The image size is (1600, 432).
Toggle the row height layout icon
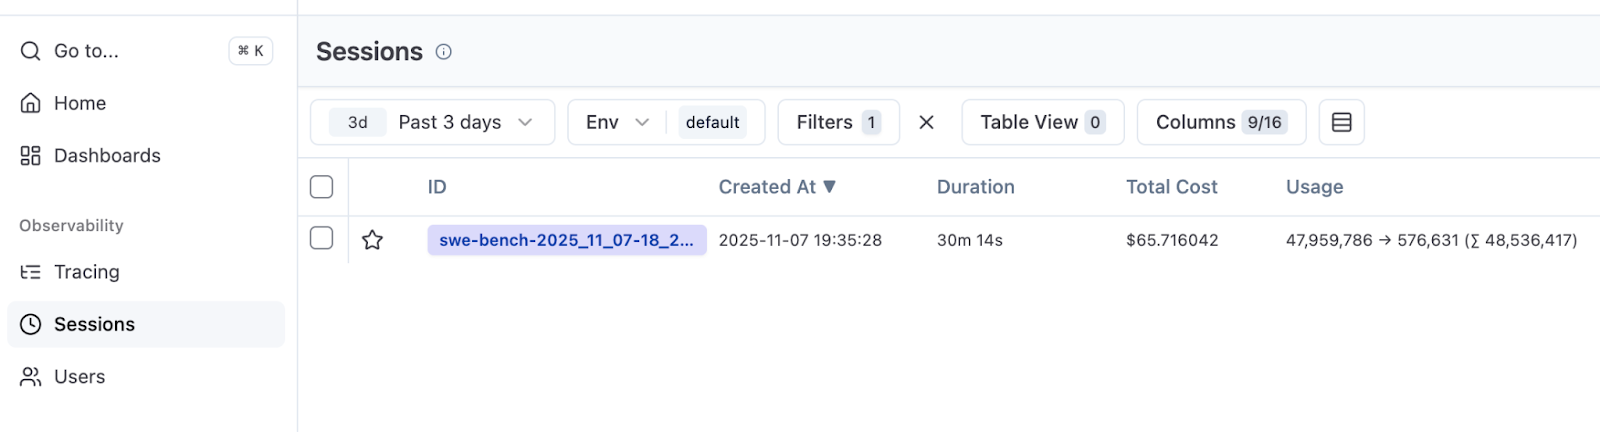(x=1341, y=122)
